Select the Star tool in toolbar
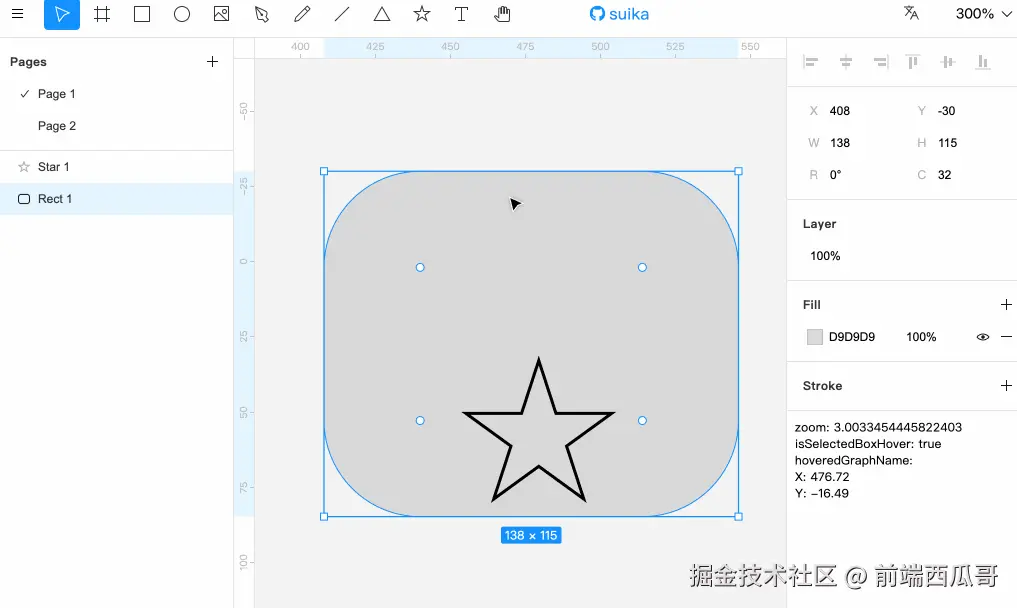Image resolution: width=1017 pixels, height=608 pixels. point(422,14)
